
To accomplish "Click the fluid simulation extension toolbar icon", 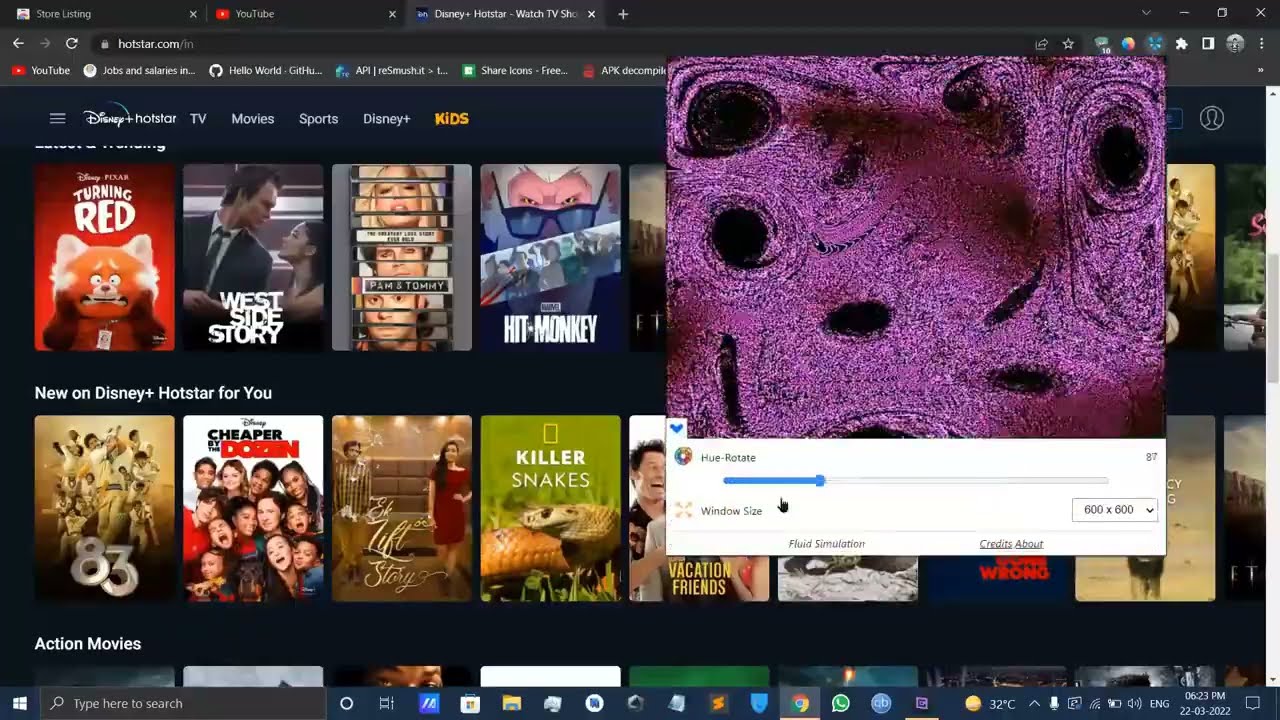I will point(1155,44).
